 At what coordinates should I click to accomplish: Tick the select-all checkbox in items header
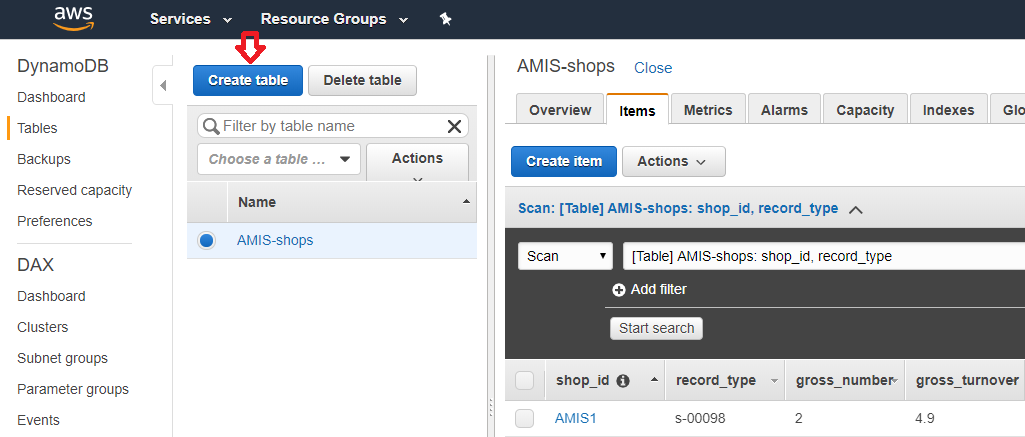coord(524,380)
